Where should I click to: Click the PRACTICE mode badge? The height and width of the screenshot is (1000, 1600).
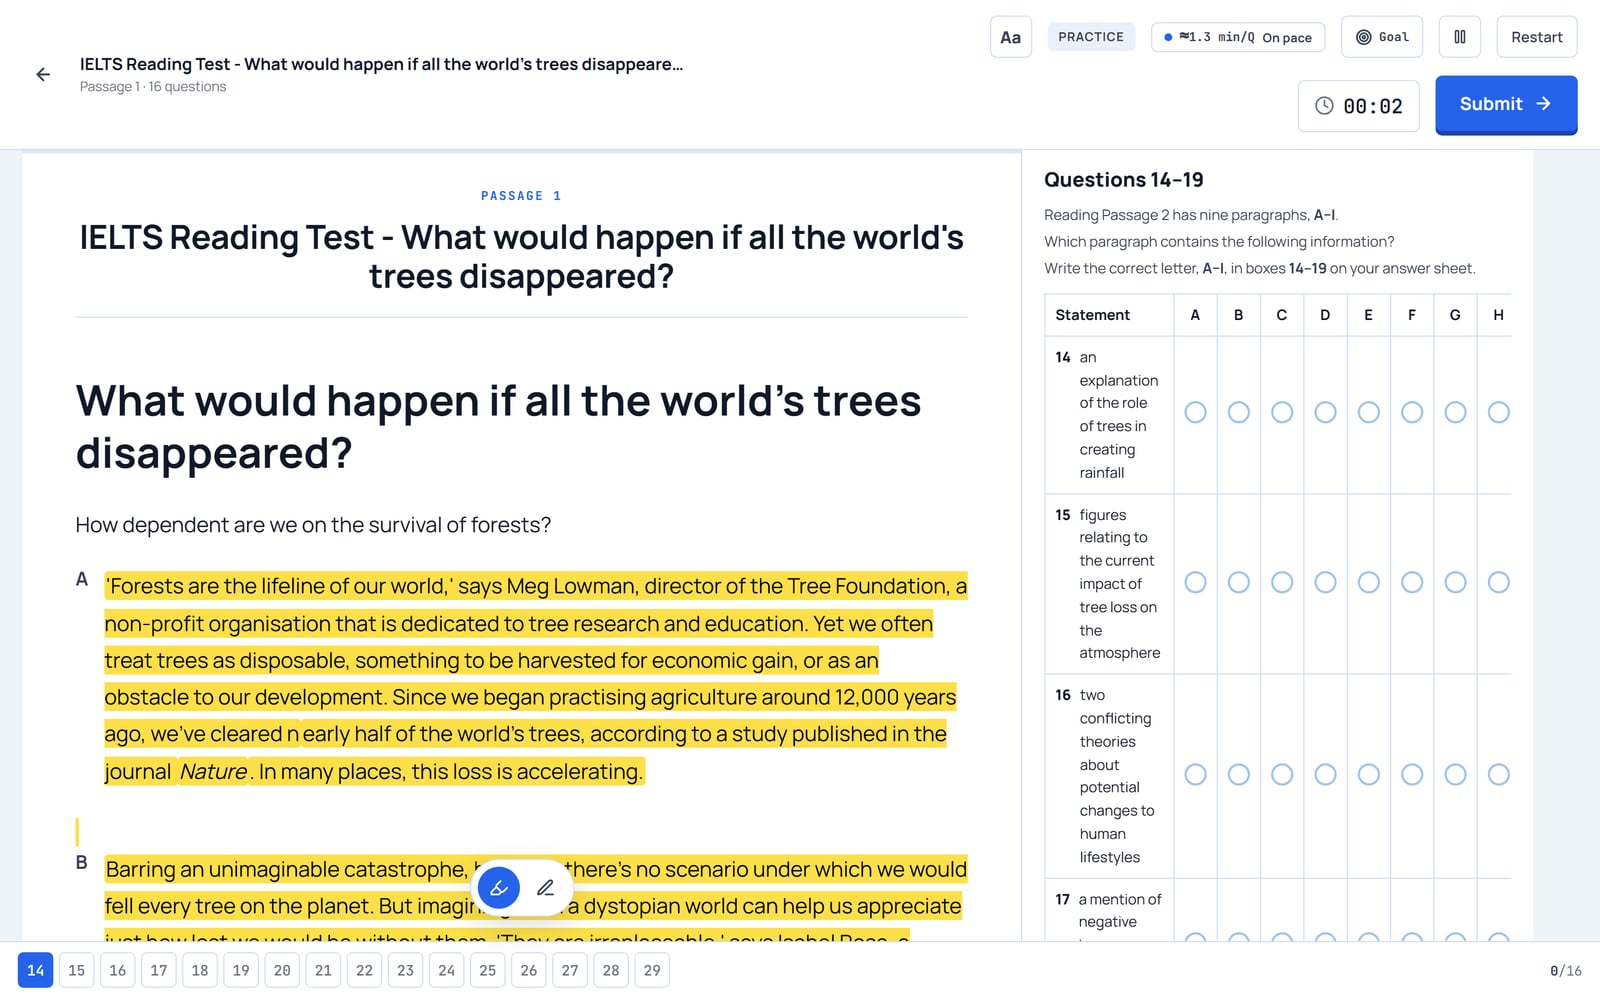point(1091,37)
